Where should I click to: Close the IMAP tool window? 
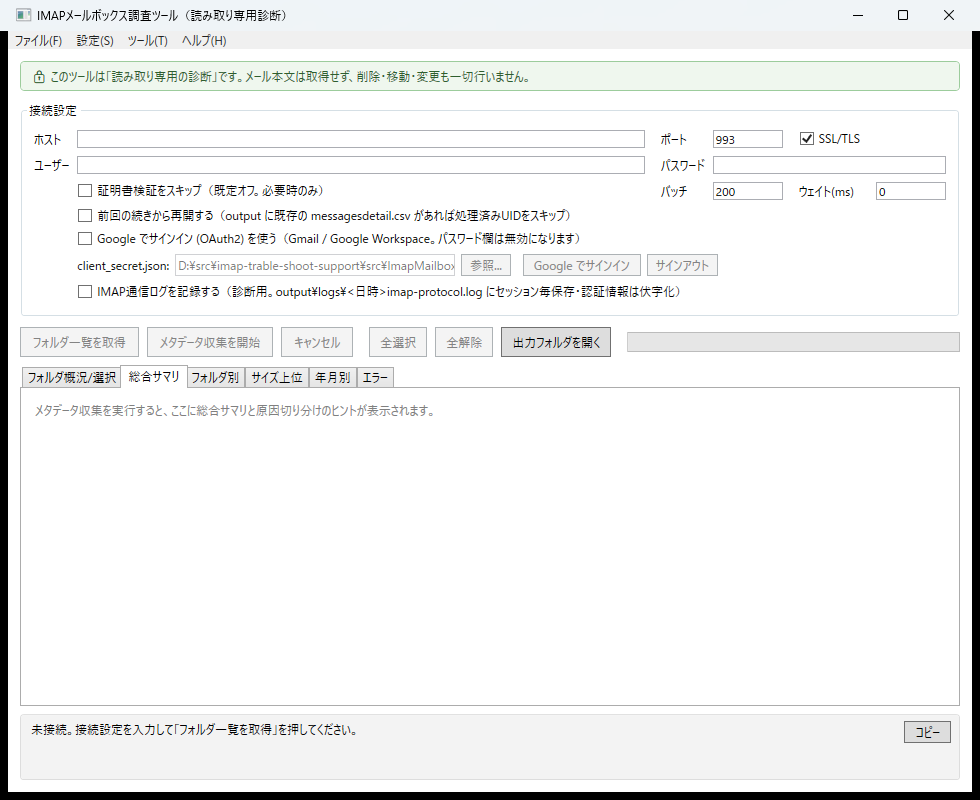949,15
